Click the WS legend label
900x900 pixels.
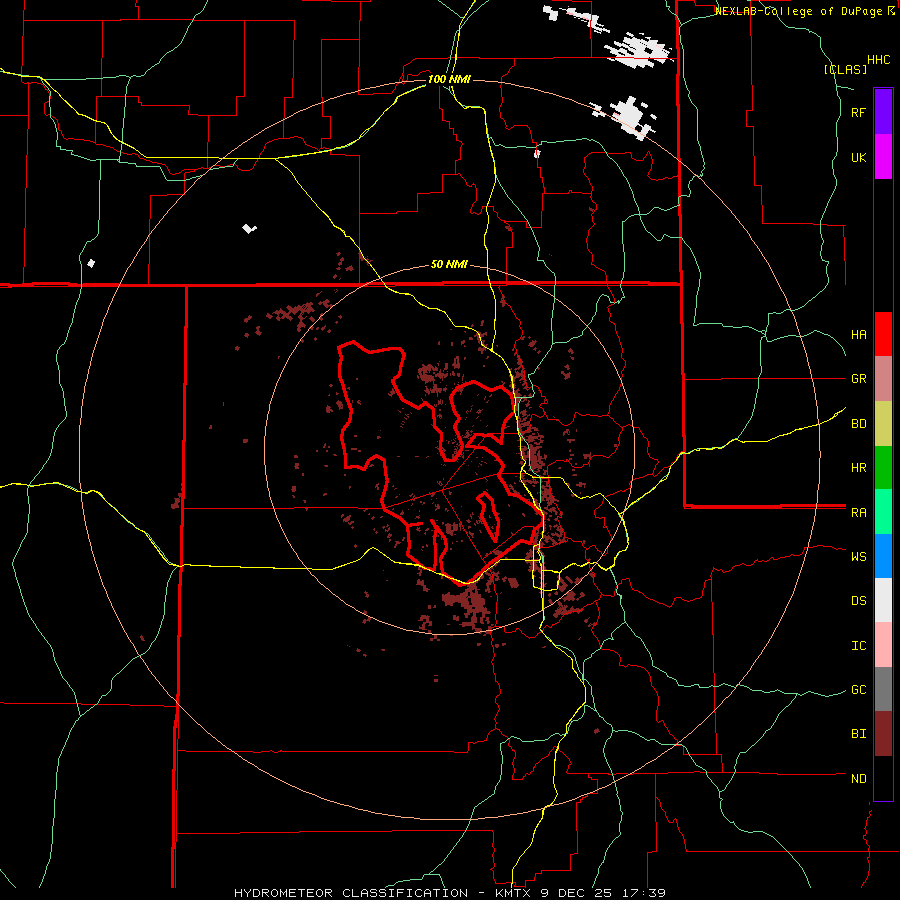click(858, 556)
